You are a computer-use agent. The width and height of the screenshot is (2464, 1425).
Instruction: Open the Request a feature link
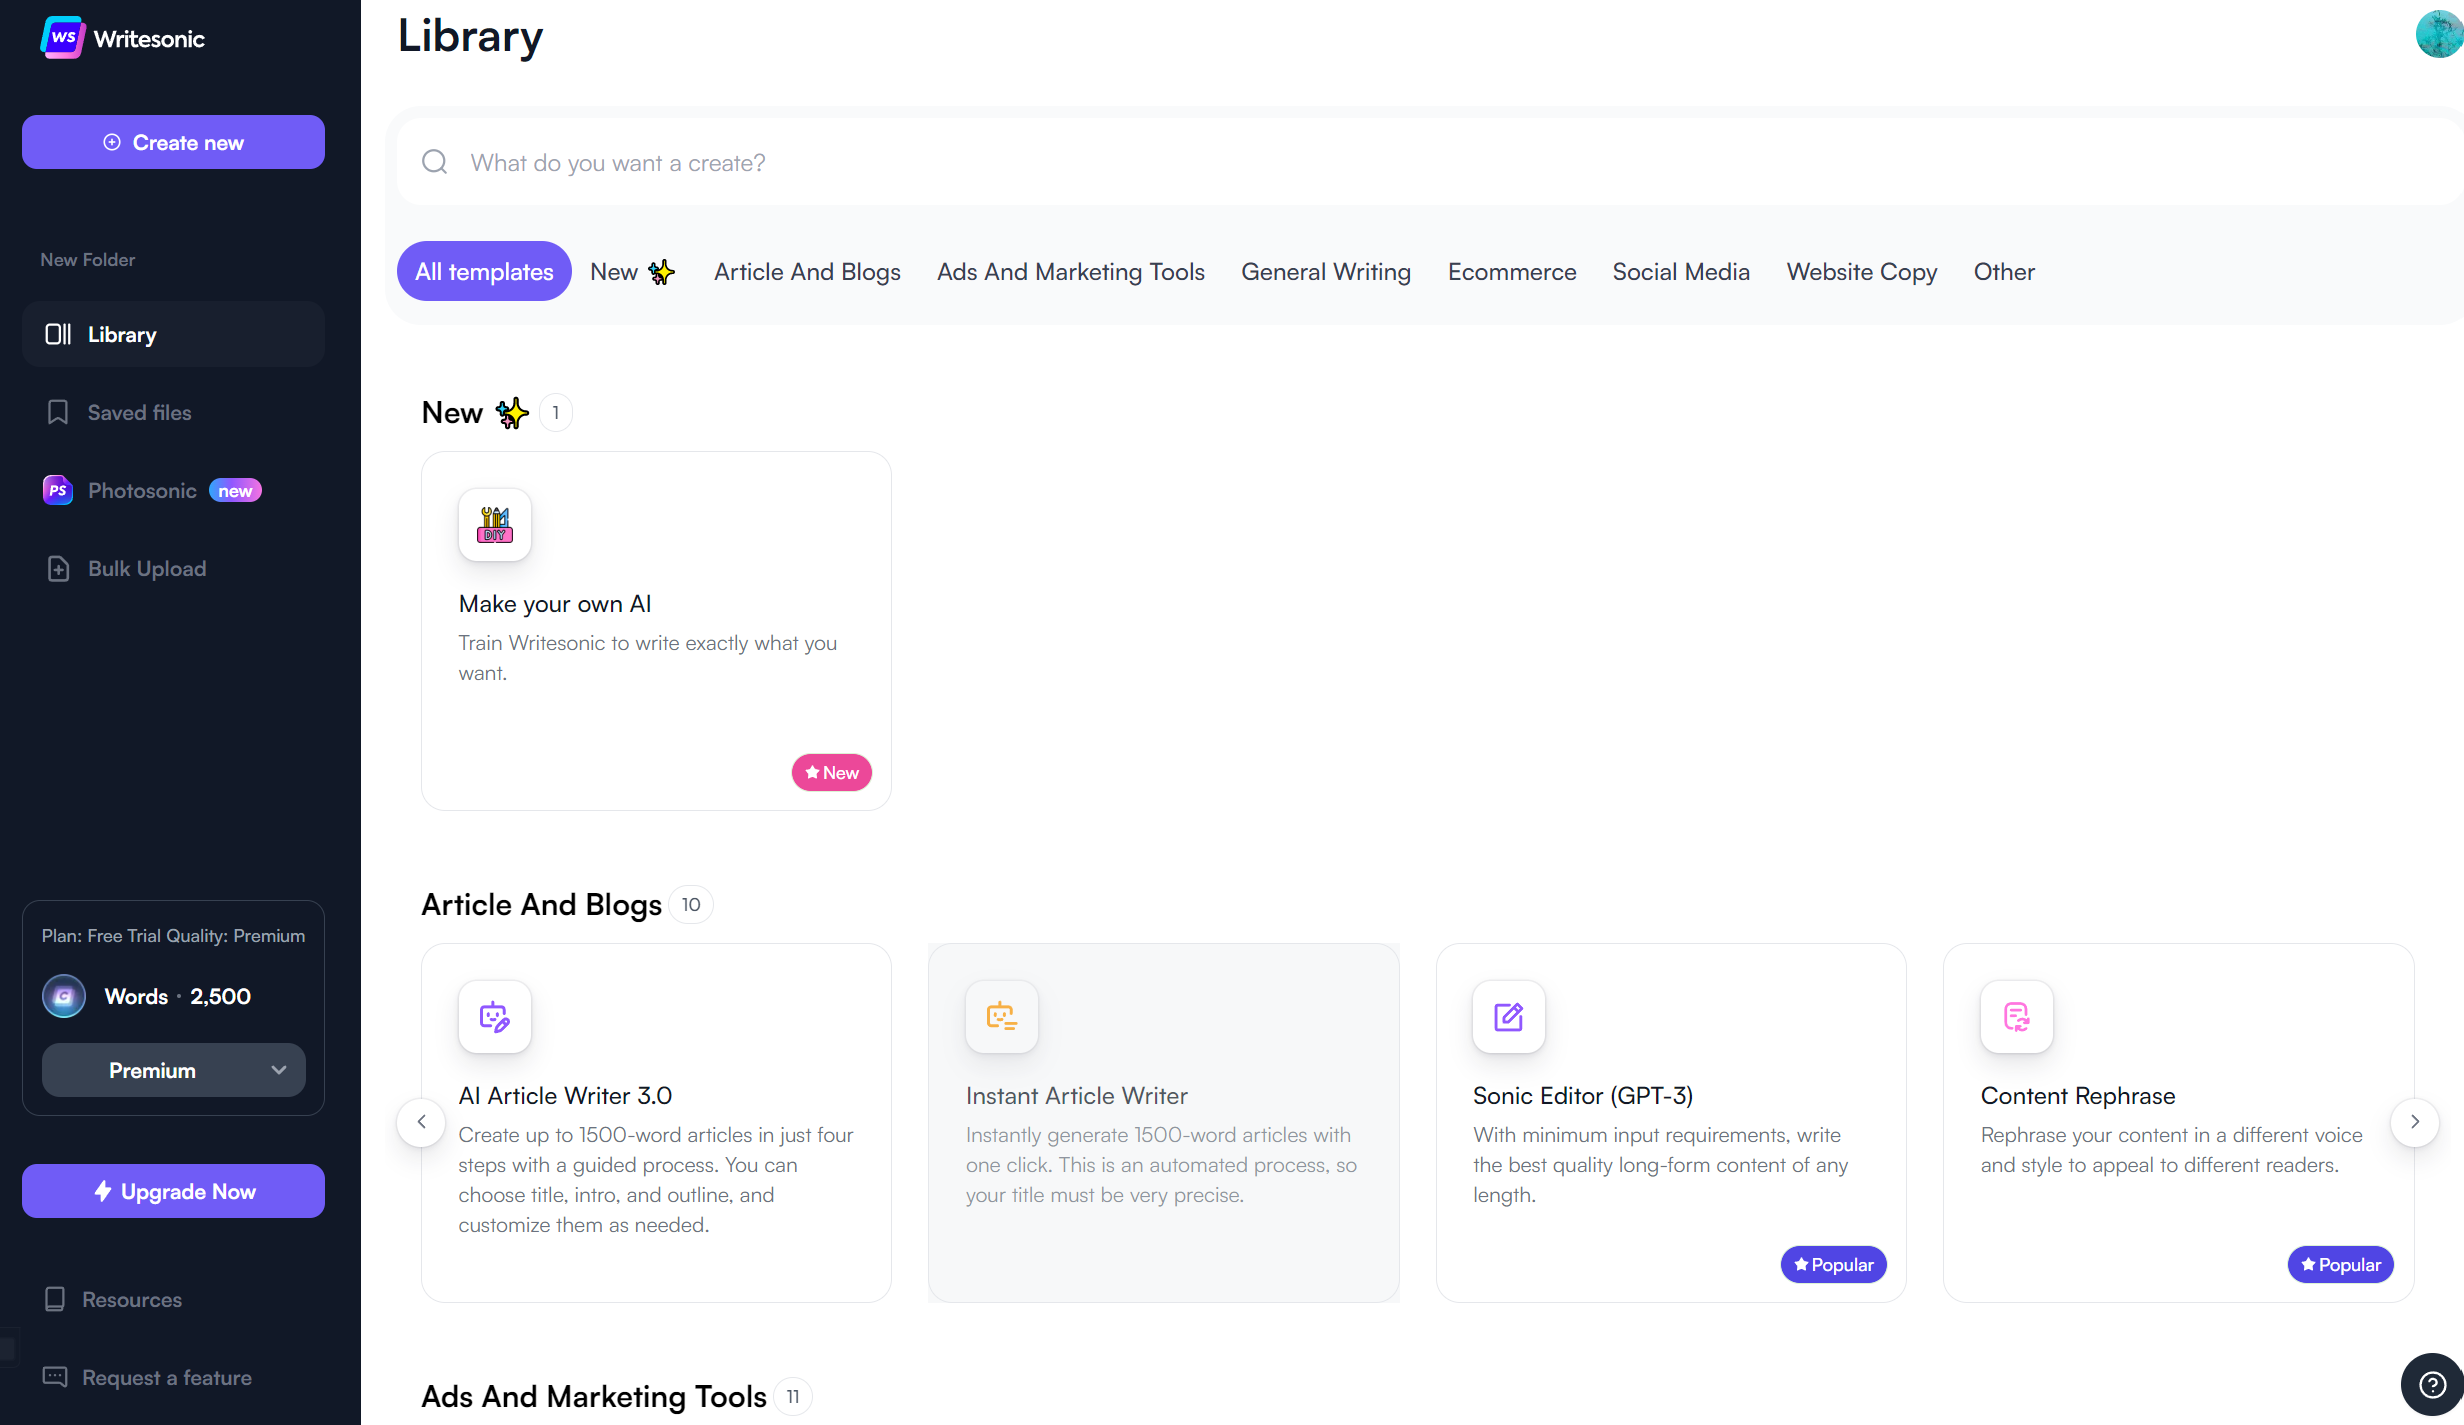click(x=167, y=1378)
